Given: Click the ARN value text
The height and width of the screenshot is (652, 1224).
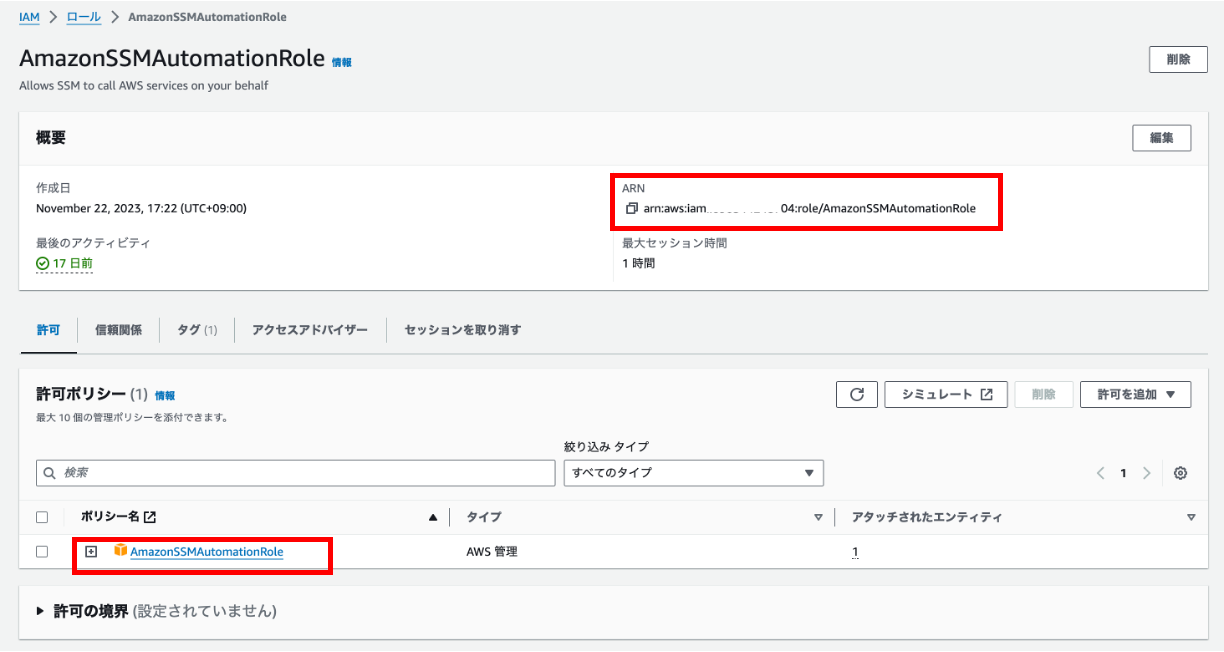Looking at the screenshot, I should [810, 209].
